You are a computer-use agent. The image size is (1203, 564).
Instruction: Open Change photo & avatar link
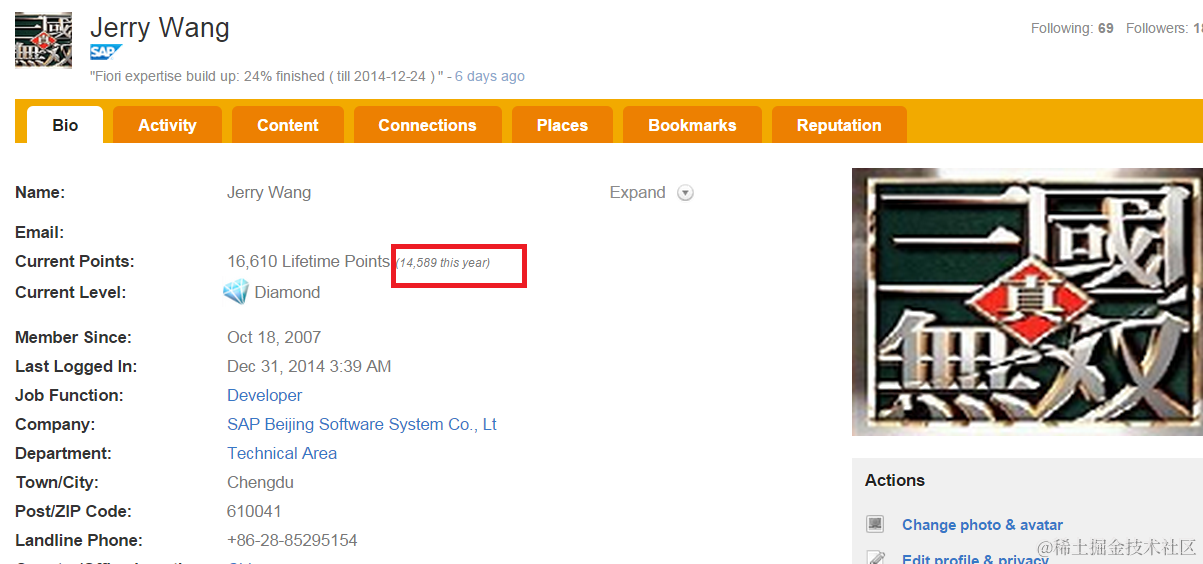[982, 524]
